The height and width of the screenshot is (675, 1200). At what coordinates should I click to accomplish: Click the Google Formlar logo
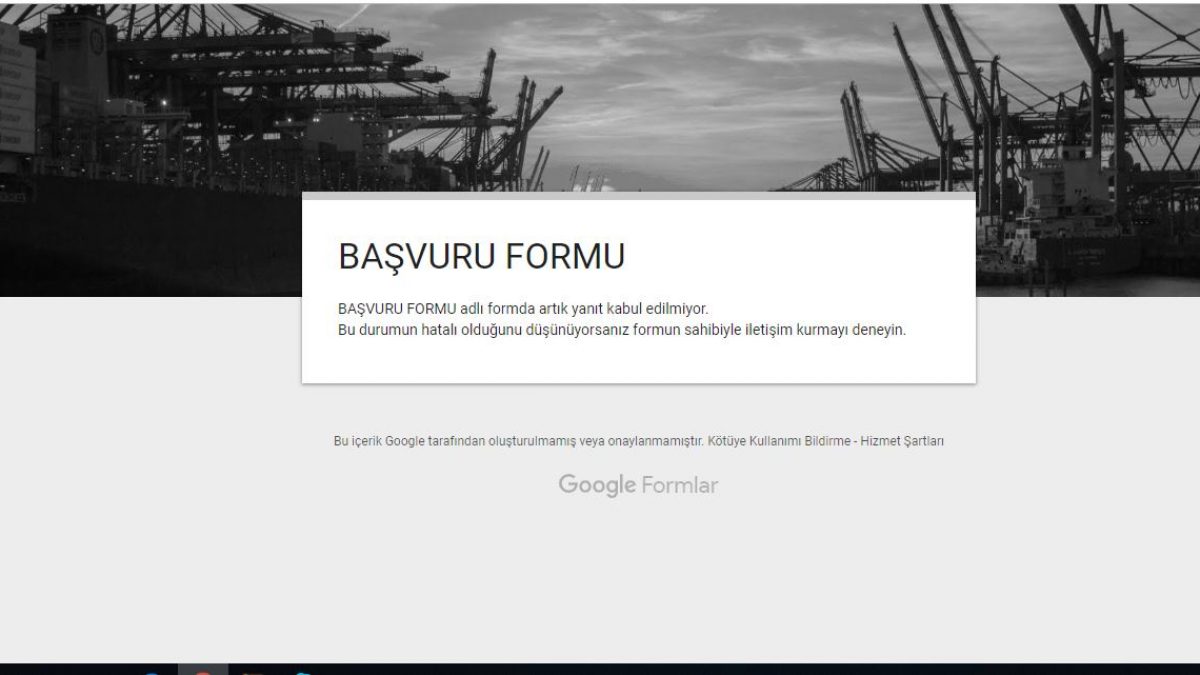(638, 485)
